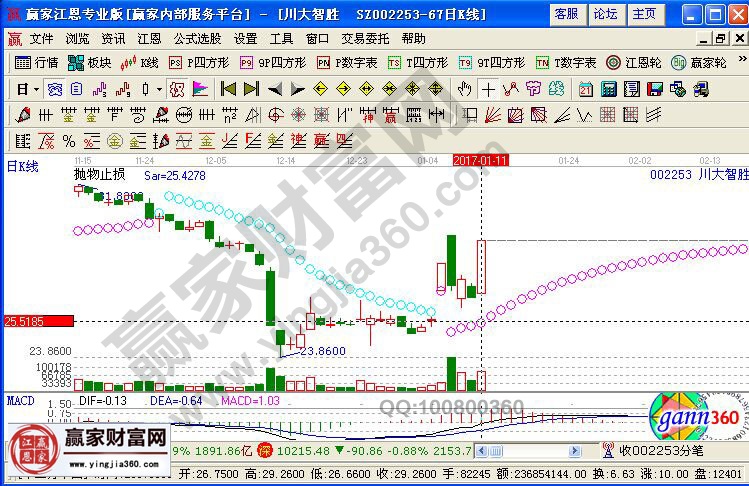Jump to first bar arrow icon

click(x=228, y=88)
